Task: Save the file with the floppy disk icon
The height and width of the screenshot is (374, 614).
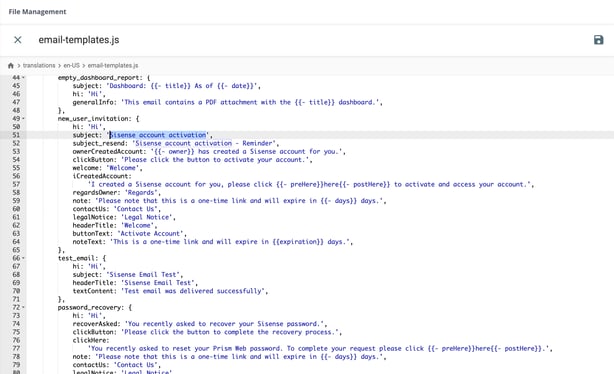Action: 598,40
